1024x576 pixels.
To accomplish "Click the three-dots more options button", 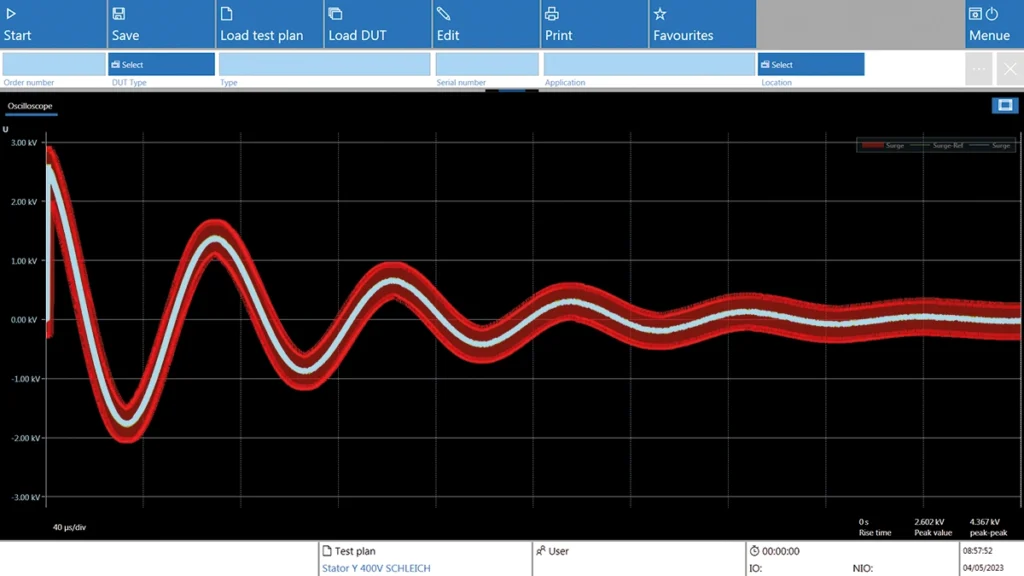I will pos(979,69).
